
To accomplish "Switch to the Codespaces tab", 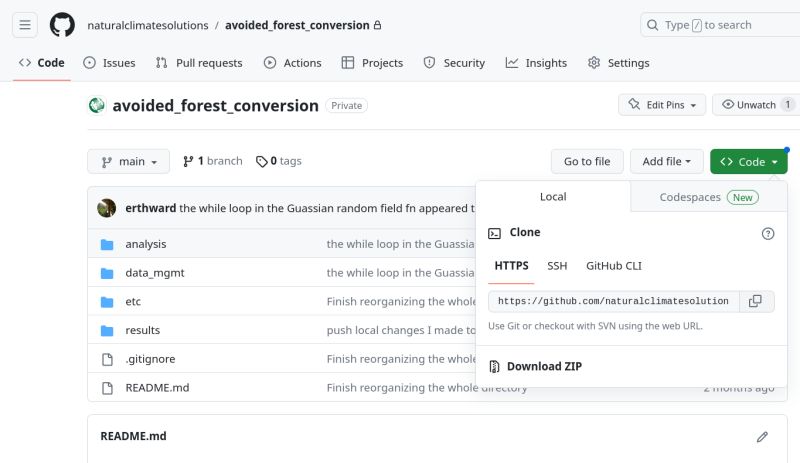I will tap(708, 197).
